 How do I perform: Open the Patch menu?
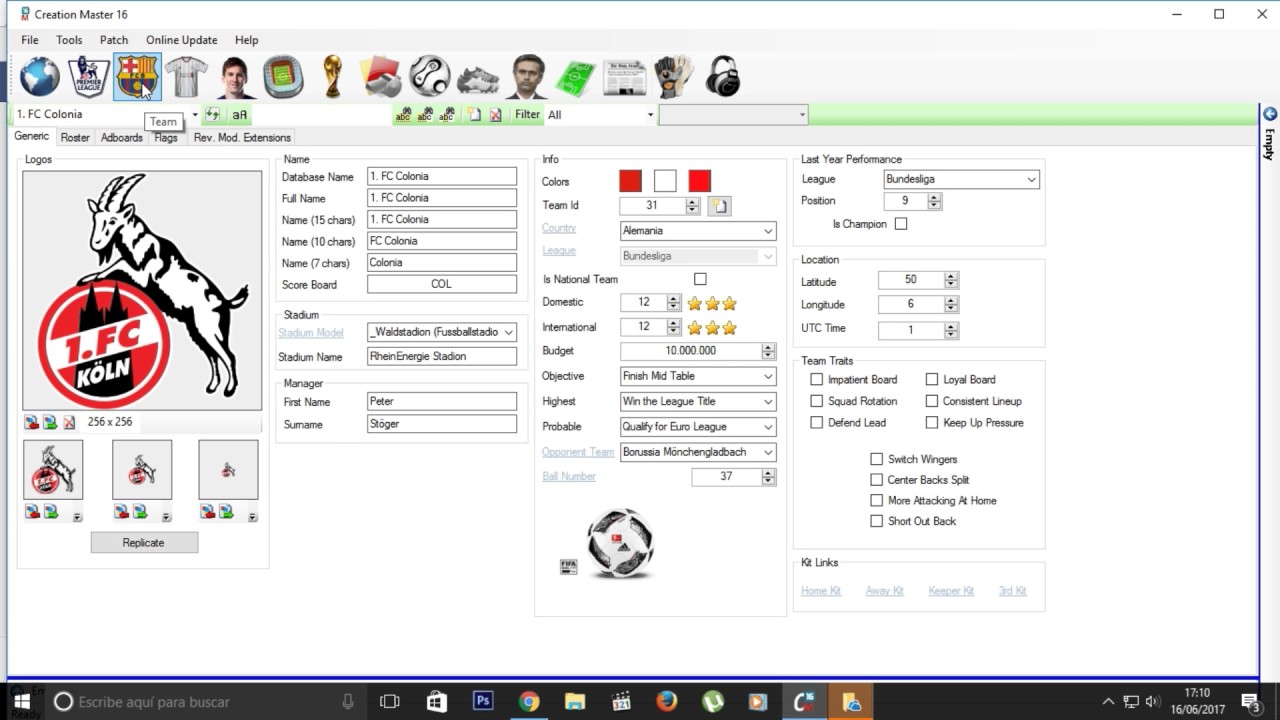(114, 40)
